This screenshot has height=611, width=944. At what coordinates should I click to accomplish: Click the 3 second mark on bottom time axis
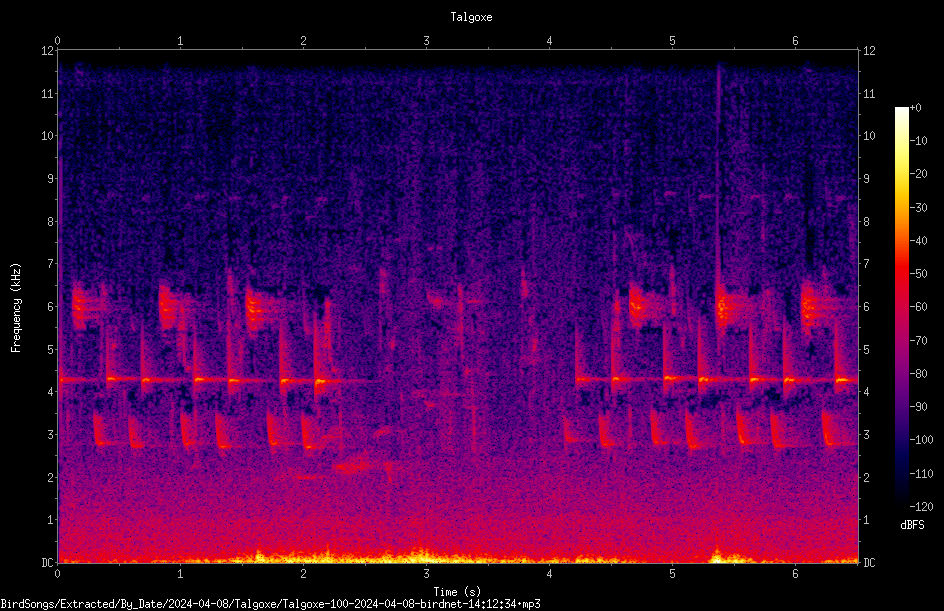426,574
